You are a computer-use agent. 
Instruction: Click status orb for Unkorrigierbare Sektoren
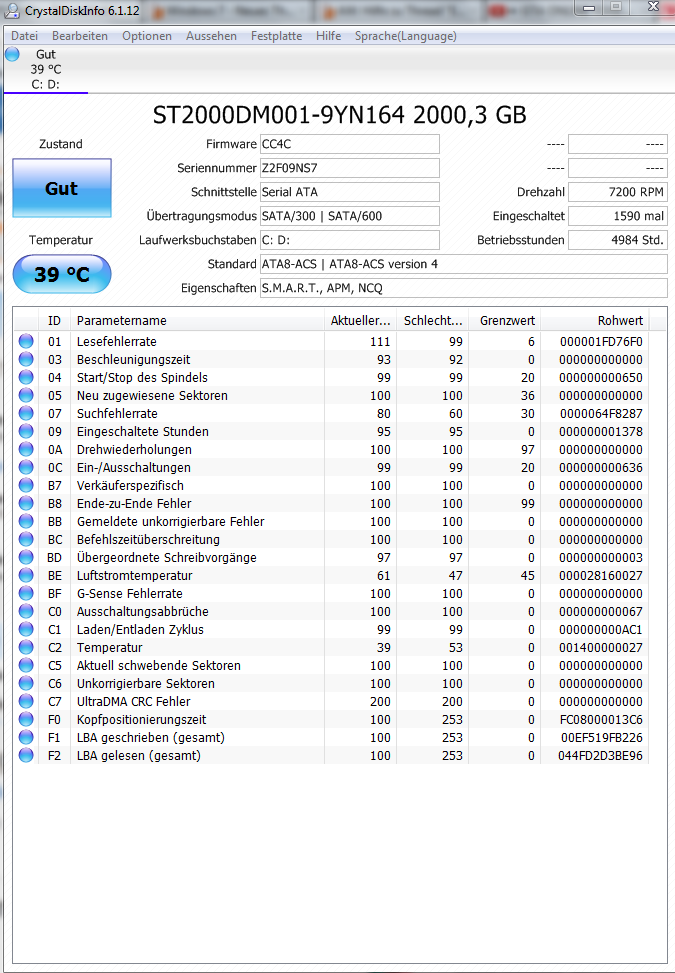(x=26, y=683)
